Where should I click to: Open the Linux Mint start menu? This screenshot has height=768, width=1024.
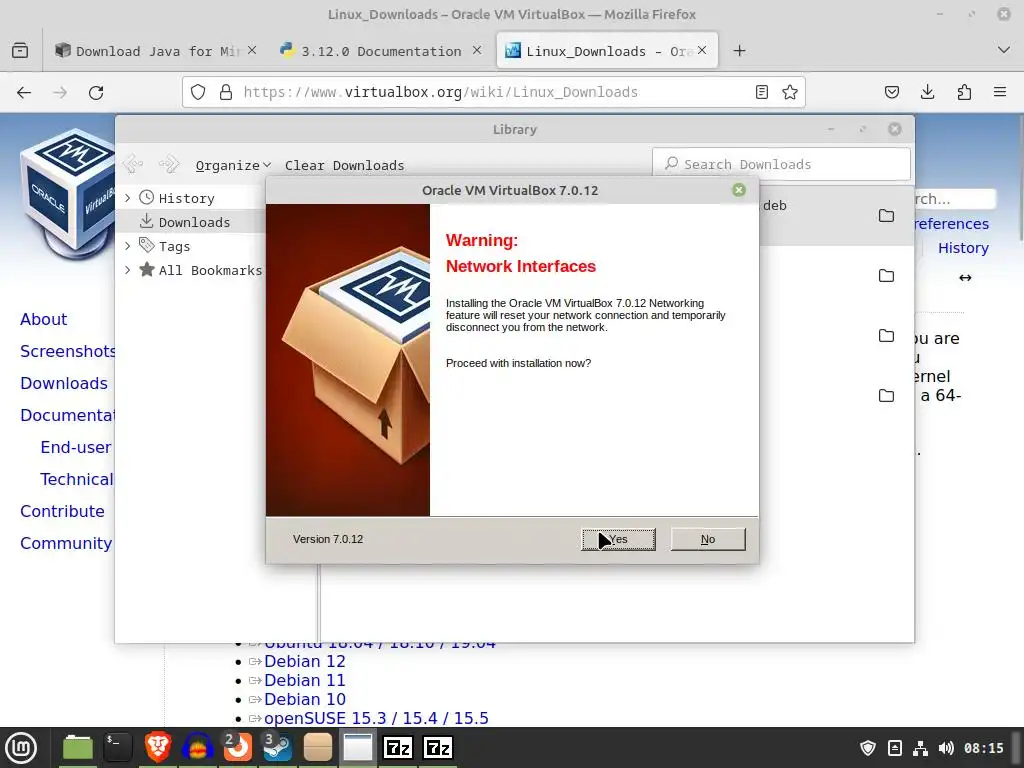pyautogui.click(x=21, y=748)
